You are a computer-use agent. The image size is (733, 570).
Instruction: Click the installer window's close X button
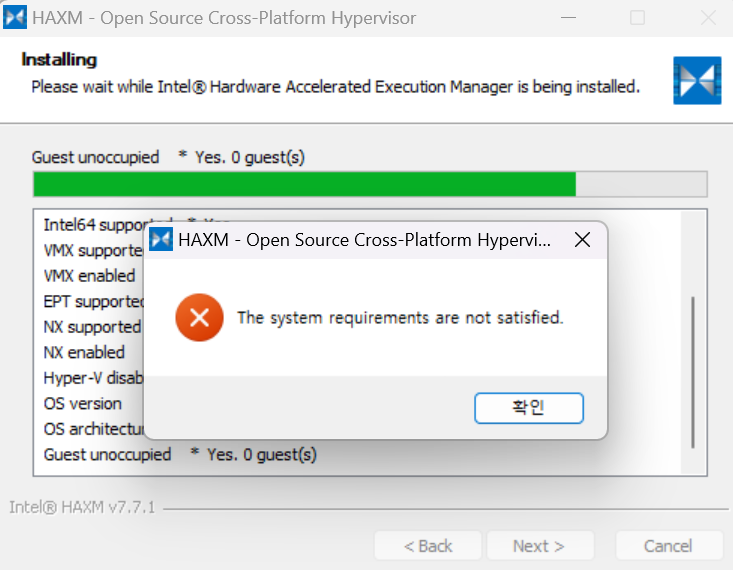pyautogui.click(x=709, y=18)
